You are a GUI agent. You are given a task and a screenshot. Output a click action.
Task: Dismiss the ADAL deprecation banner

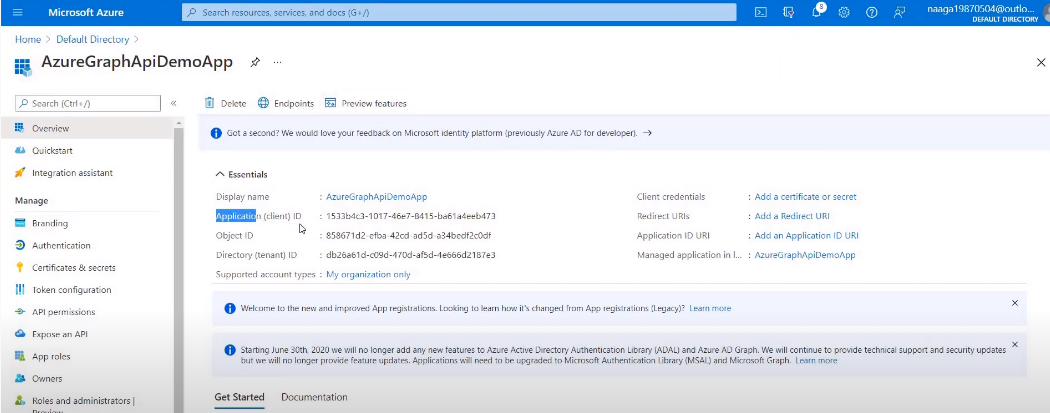tap(1015, 344)
